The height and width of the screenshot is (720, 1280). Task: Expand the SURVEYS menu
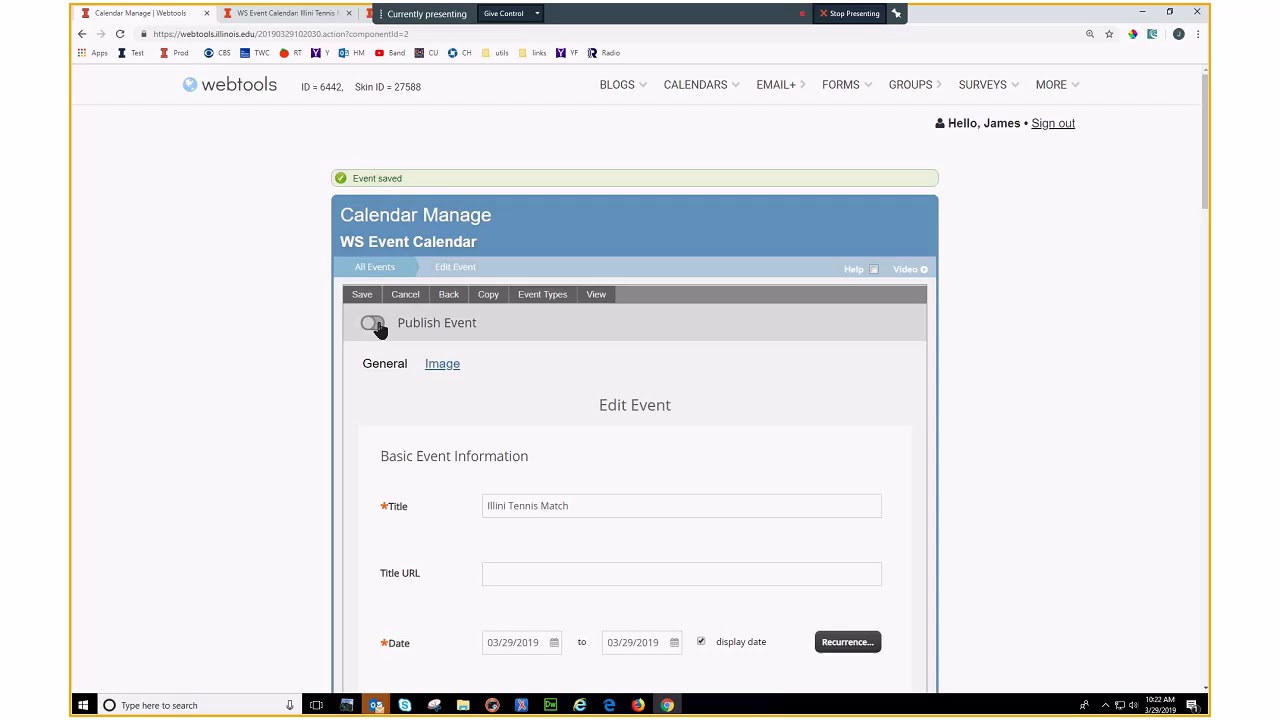tap(989, 85)
